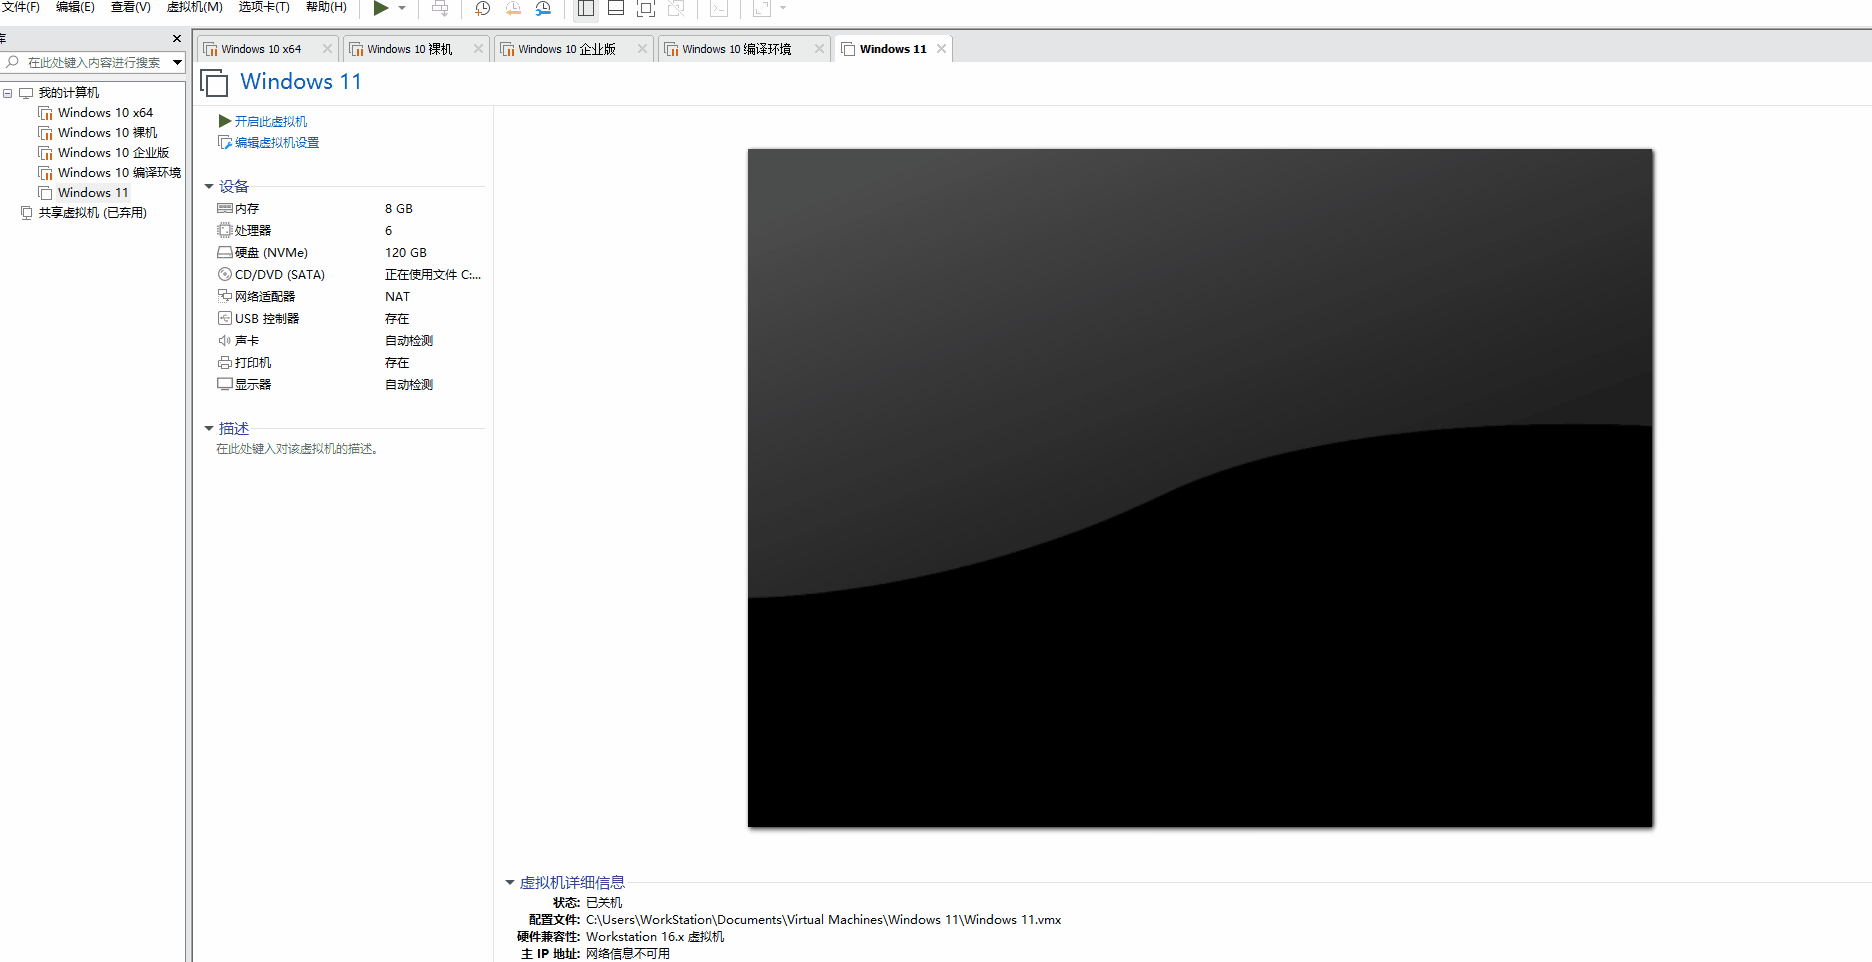Close the Windows 11 tab
The image size is (1872, 962).
(x=941, y=49)
